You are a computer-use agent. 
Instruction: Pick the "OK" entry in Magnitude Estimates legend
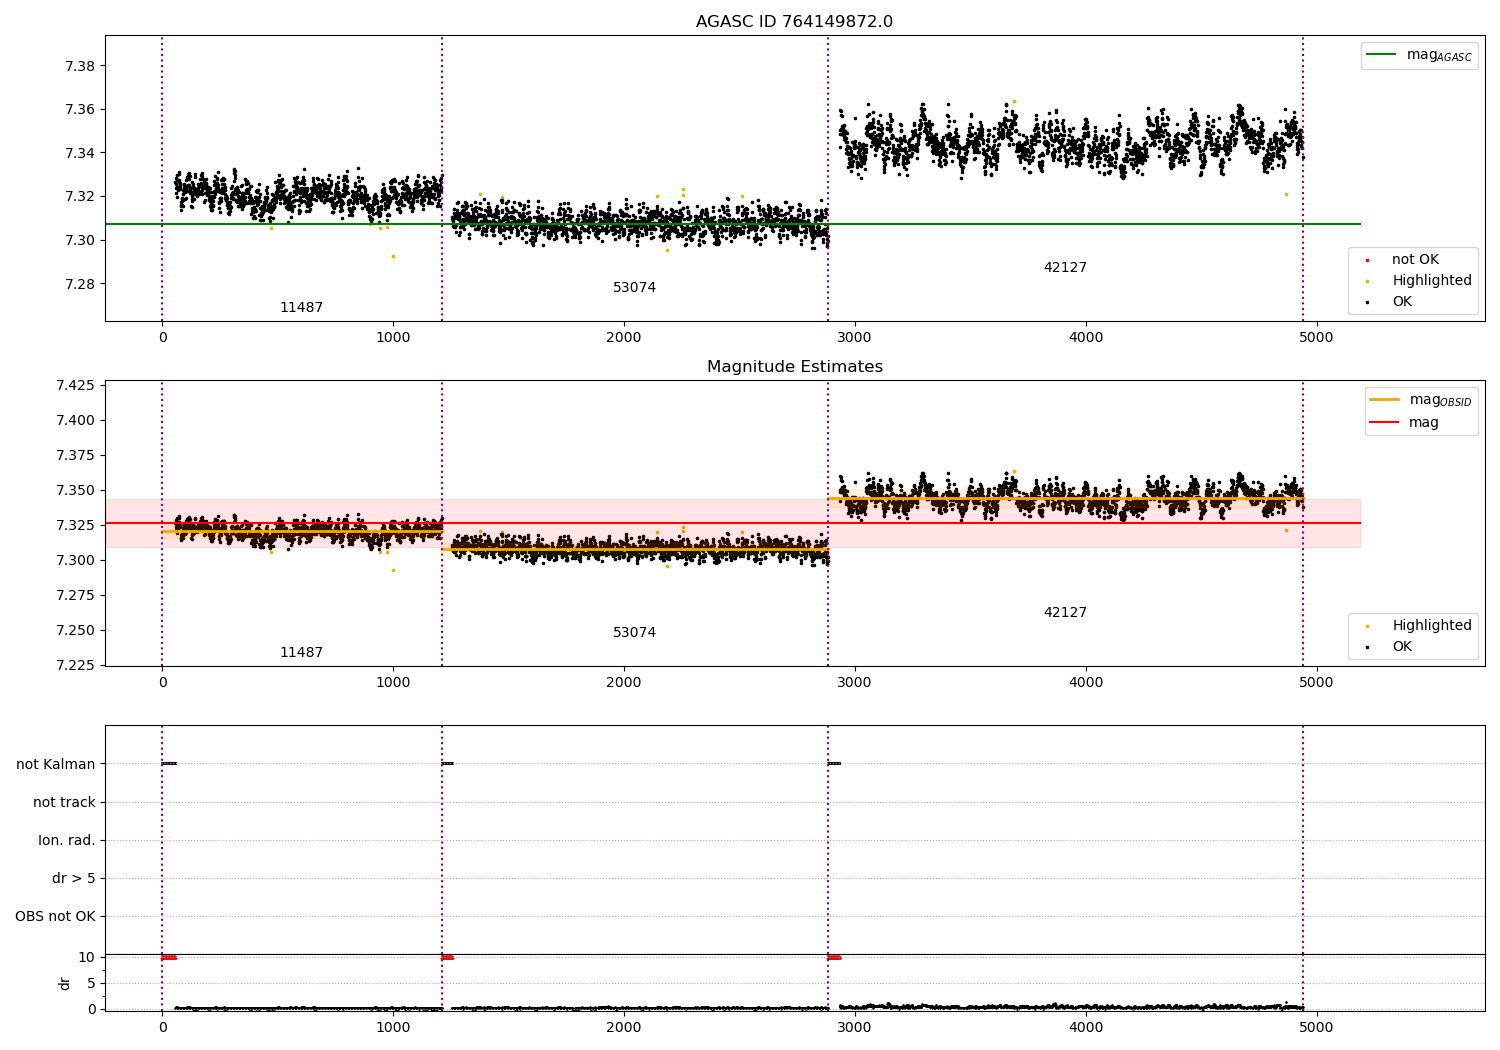point(1390,647)
